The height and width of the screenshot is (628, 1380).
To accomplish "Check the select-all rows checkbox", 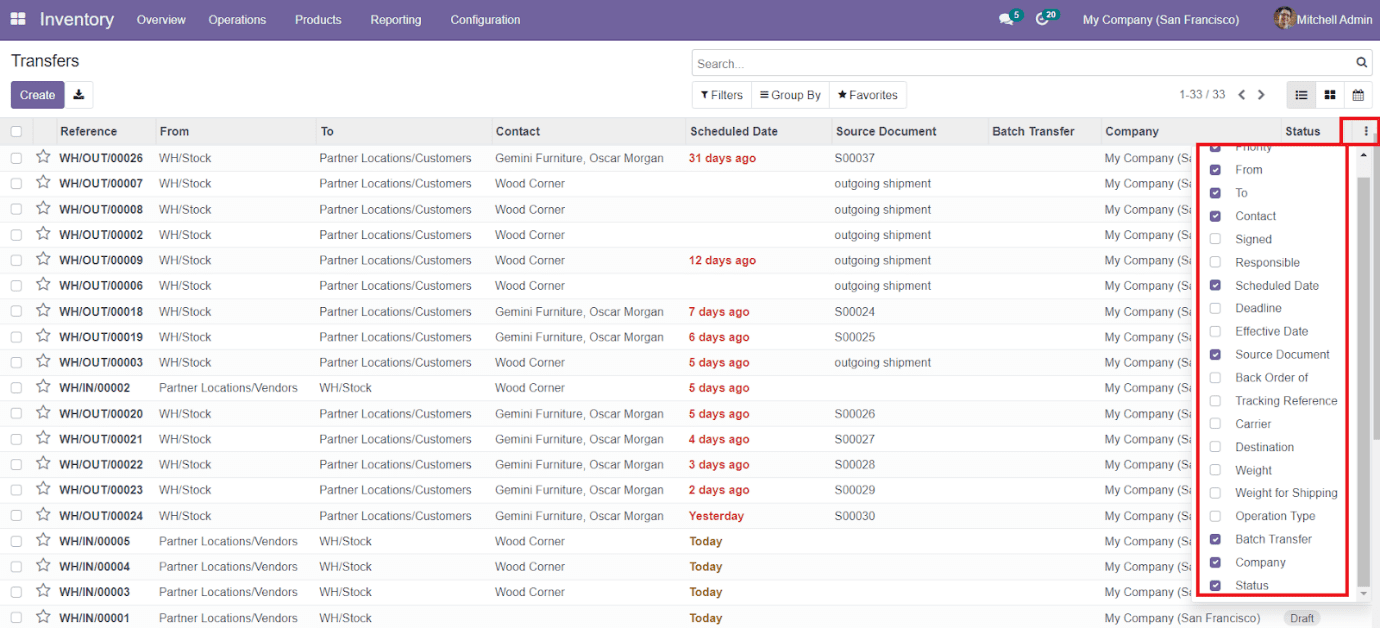I will click(x=15, y=131).
